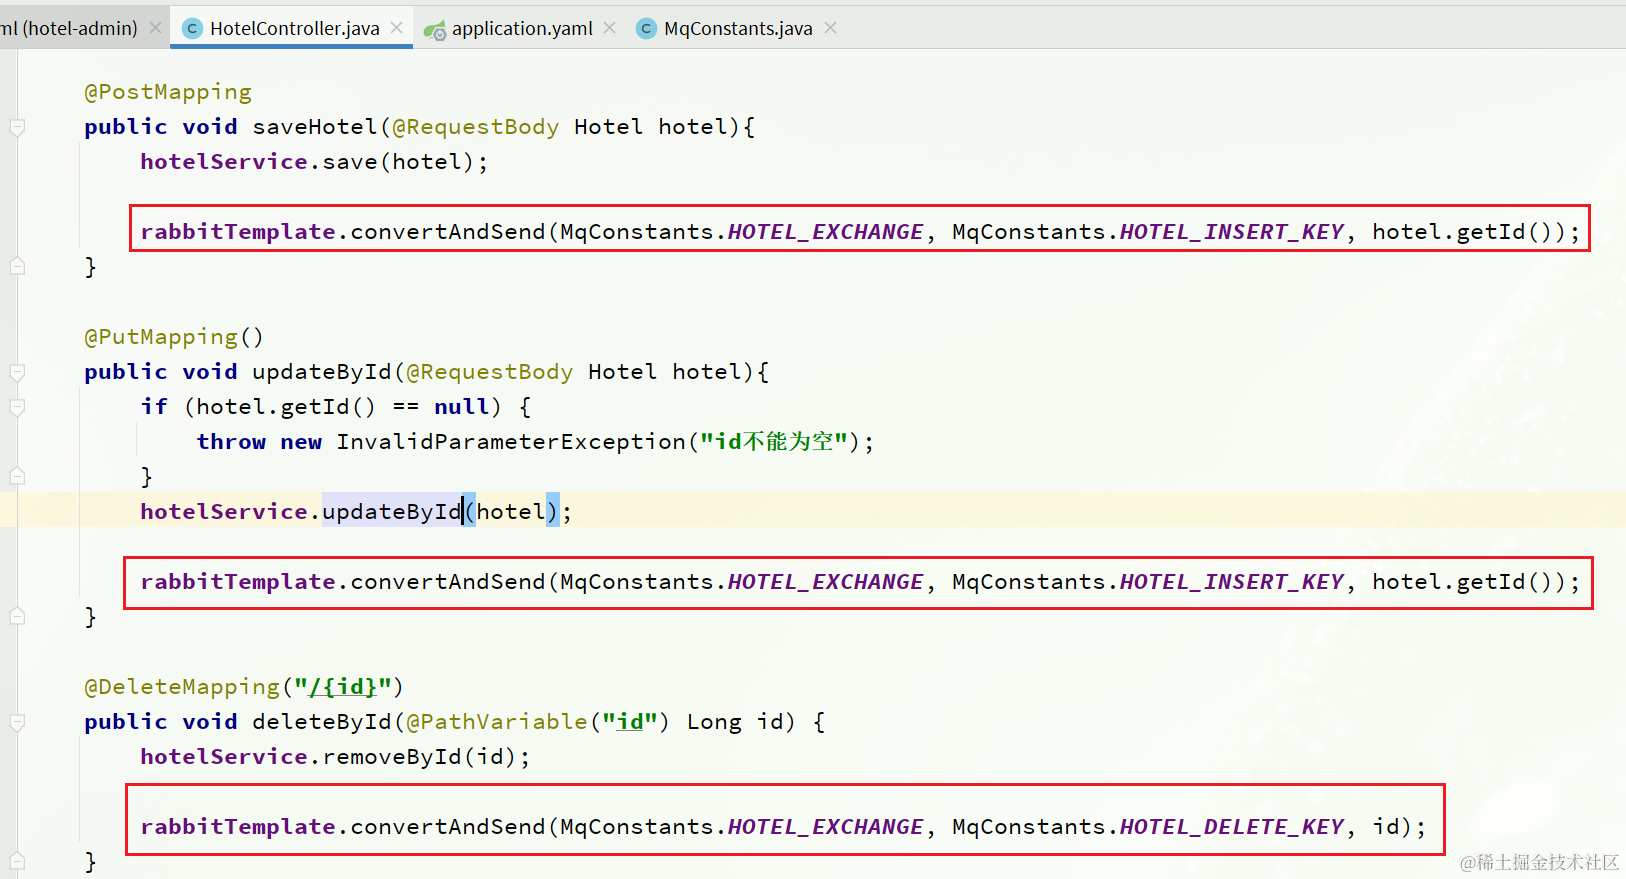Image resolution: width=1626 pixels, height=879 pixels.
Task: Click HOTEL_EXCHANGE in the updateById method
Action: pos(825,582)
